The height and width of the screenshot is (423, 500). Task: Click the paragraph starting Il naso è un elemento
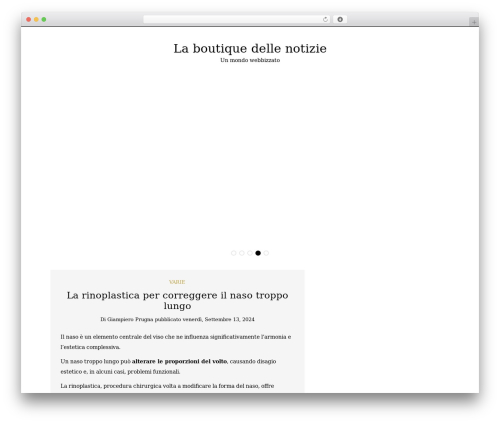176,342
